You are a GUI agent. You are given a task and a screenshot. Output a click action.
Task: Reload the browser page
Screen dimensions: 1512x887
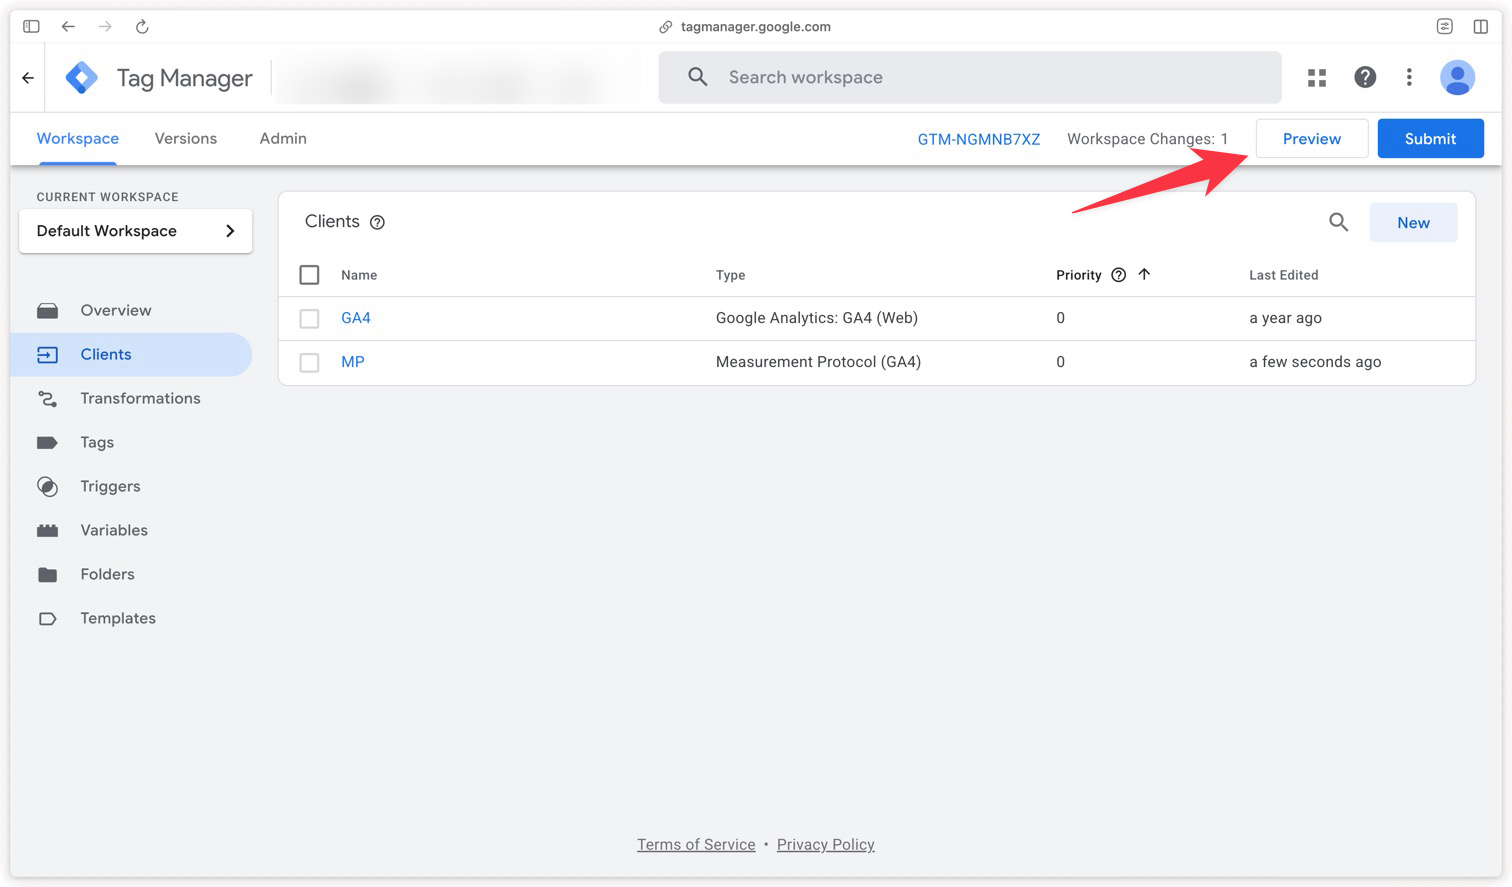coord(142,26)
